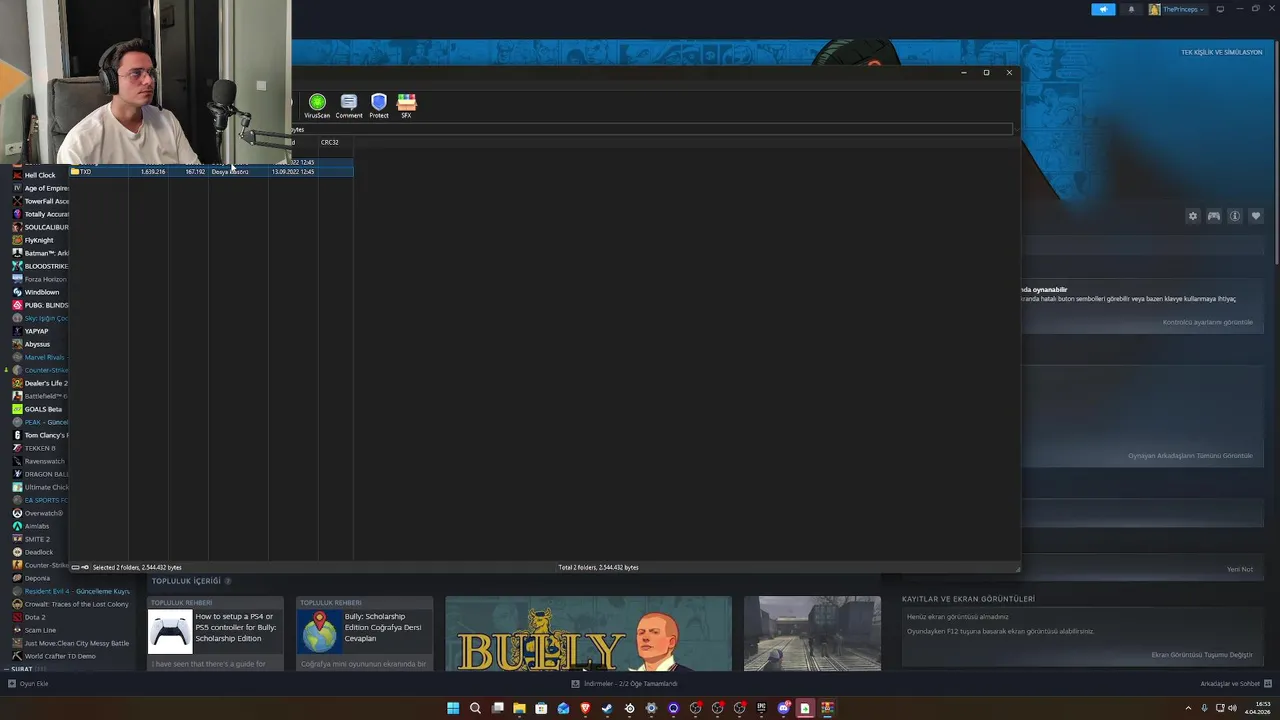Click the Bully logo artwork thumbnail
1280x720 pixels.
click(x=588, y=633)
